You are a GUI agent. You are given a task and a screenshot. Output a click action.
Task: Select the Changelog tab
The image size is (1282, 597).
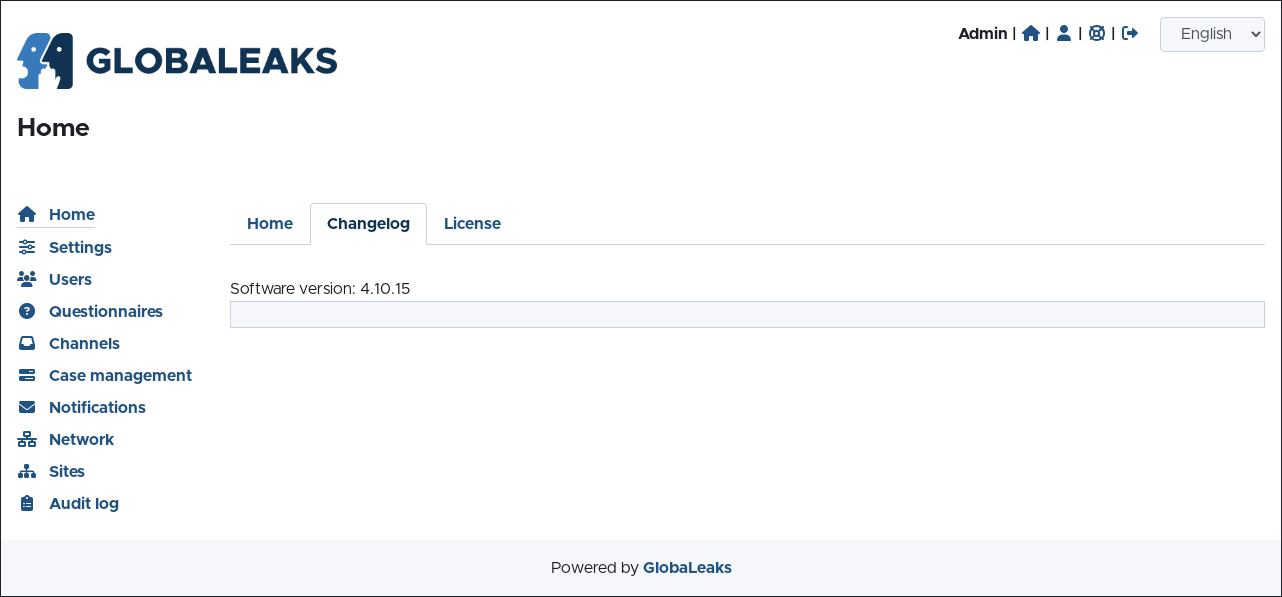coord(368,223)
